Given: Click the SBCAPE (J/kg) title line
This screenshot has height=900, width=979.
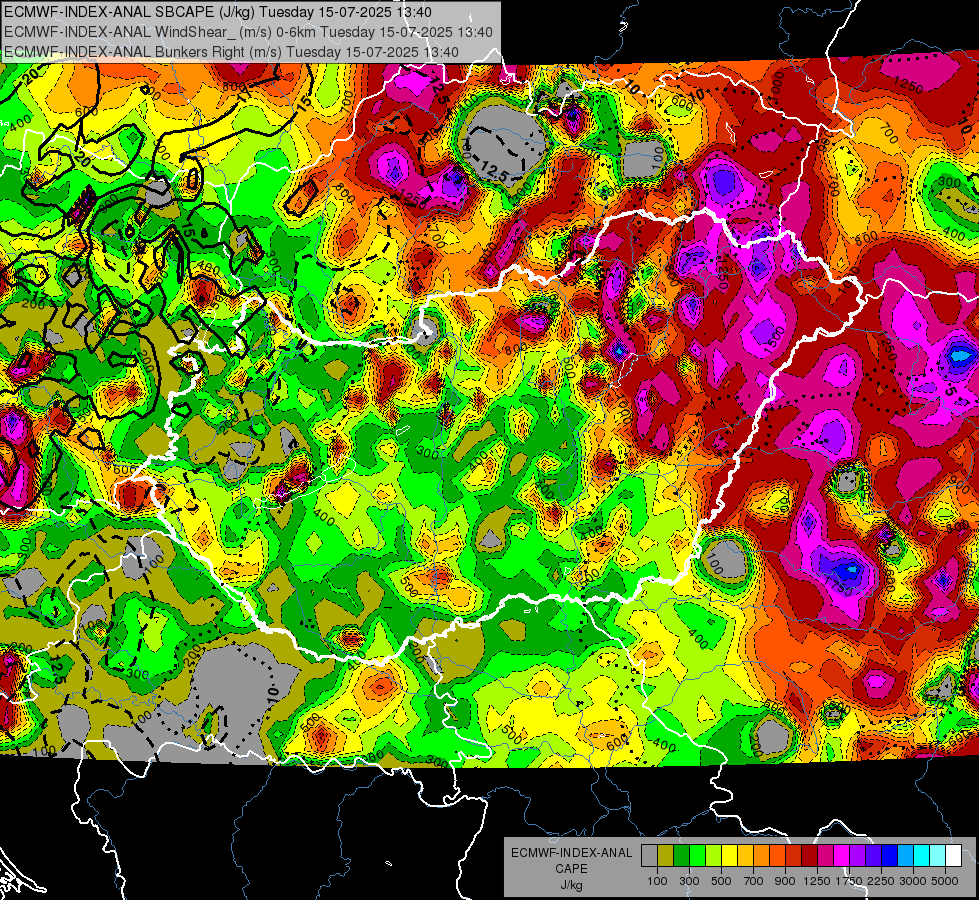Looking at the screenshot, I should click(217, 12).
